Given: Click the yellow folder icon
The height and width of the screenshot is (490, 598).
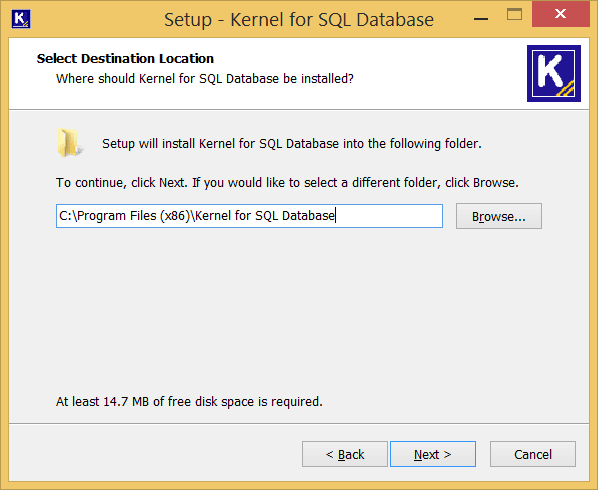Looking at the screenshot, I should pos(69,143).
